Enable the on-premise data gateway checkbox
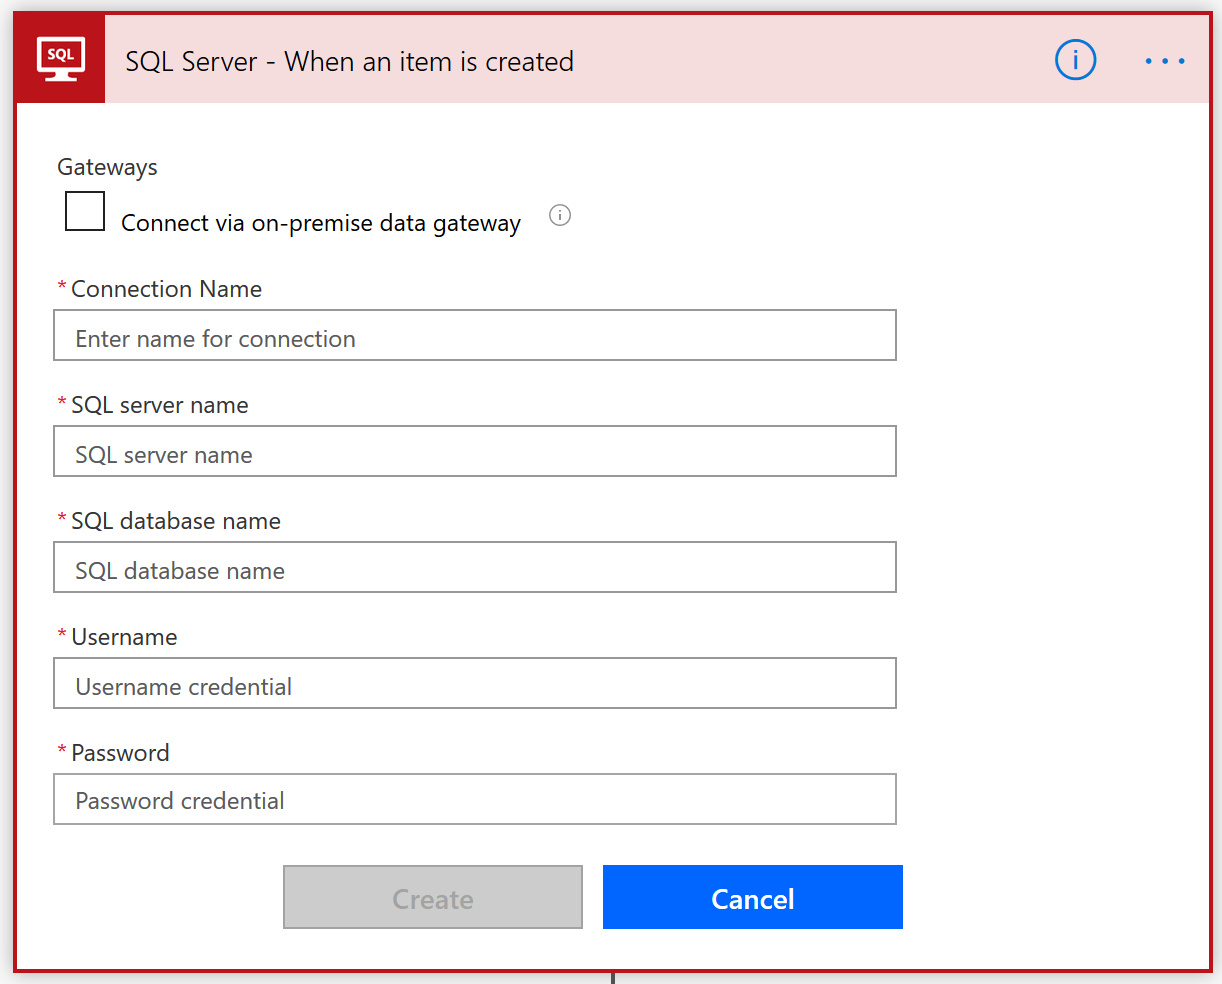Viewport: 1222px width, 984px height. [x=85, y=211]
